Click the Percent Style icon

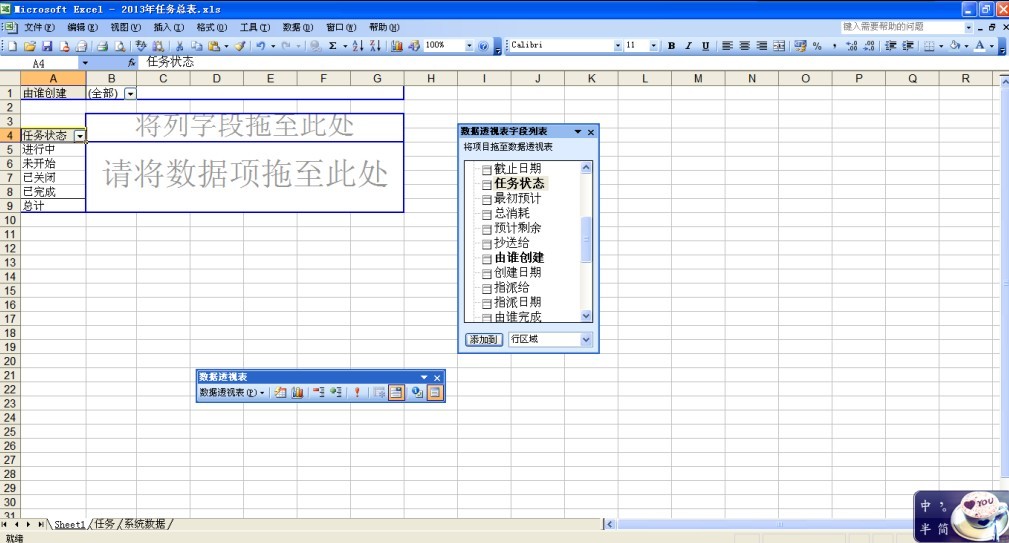click(817, 46)
